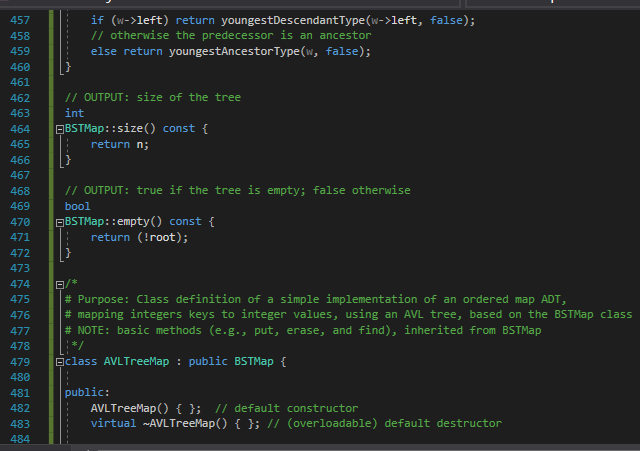
Task: Click the 'else' keyword on line 459
Action: click(x=104, y=51)
